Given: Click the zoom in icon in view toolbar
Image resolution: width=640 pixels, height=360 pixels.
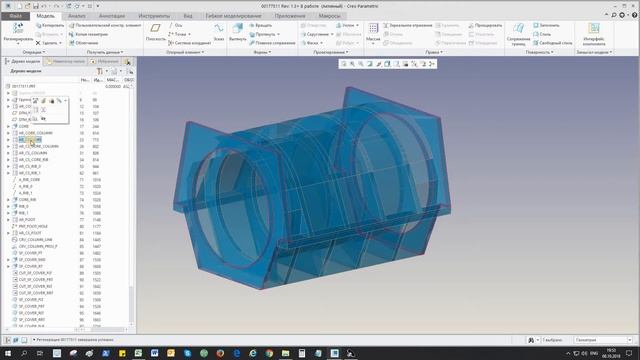Looking at the screenshot, I should click(352, 64).
